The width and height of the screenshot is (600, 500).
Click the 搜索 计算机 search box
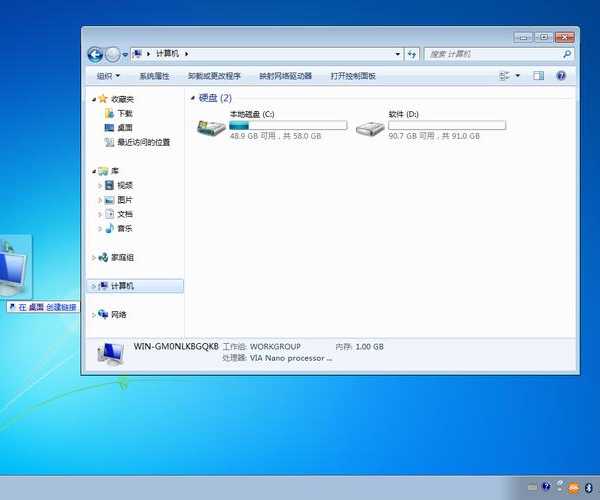[x=493, y=54]
